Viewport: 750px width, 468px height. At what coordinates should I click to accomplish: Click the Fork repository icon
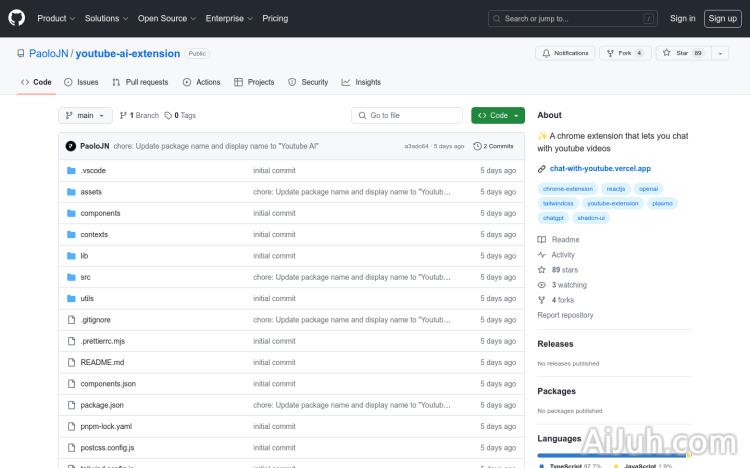[611, 53]
